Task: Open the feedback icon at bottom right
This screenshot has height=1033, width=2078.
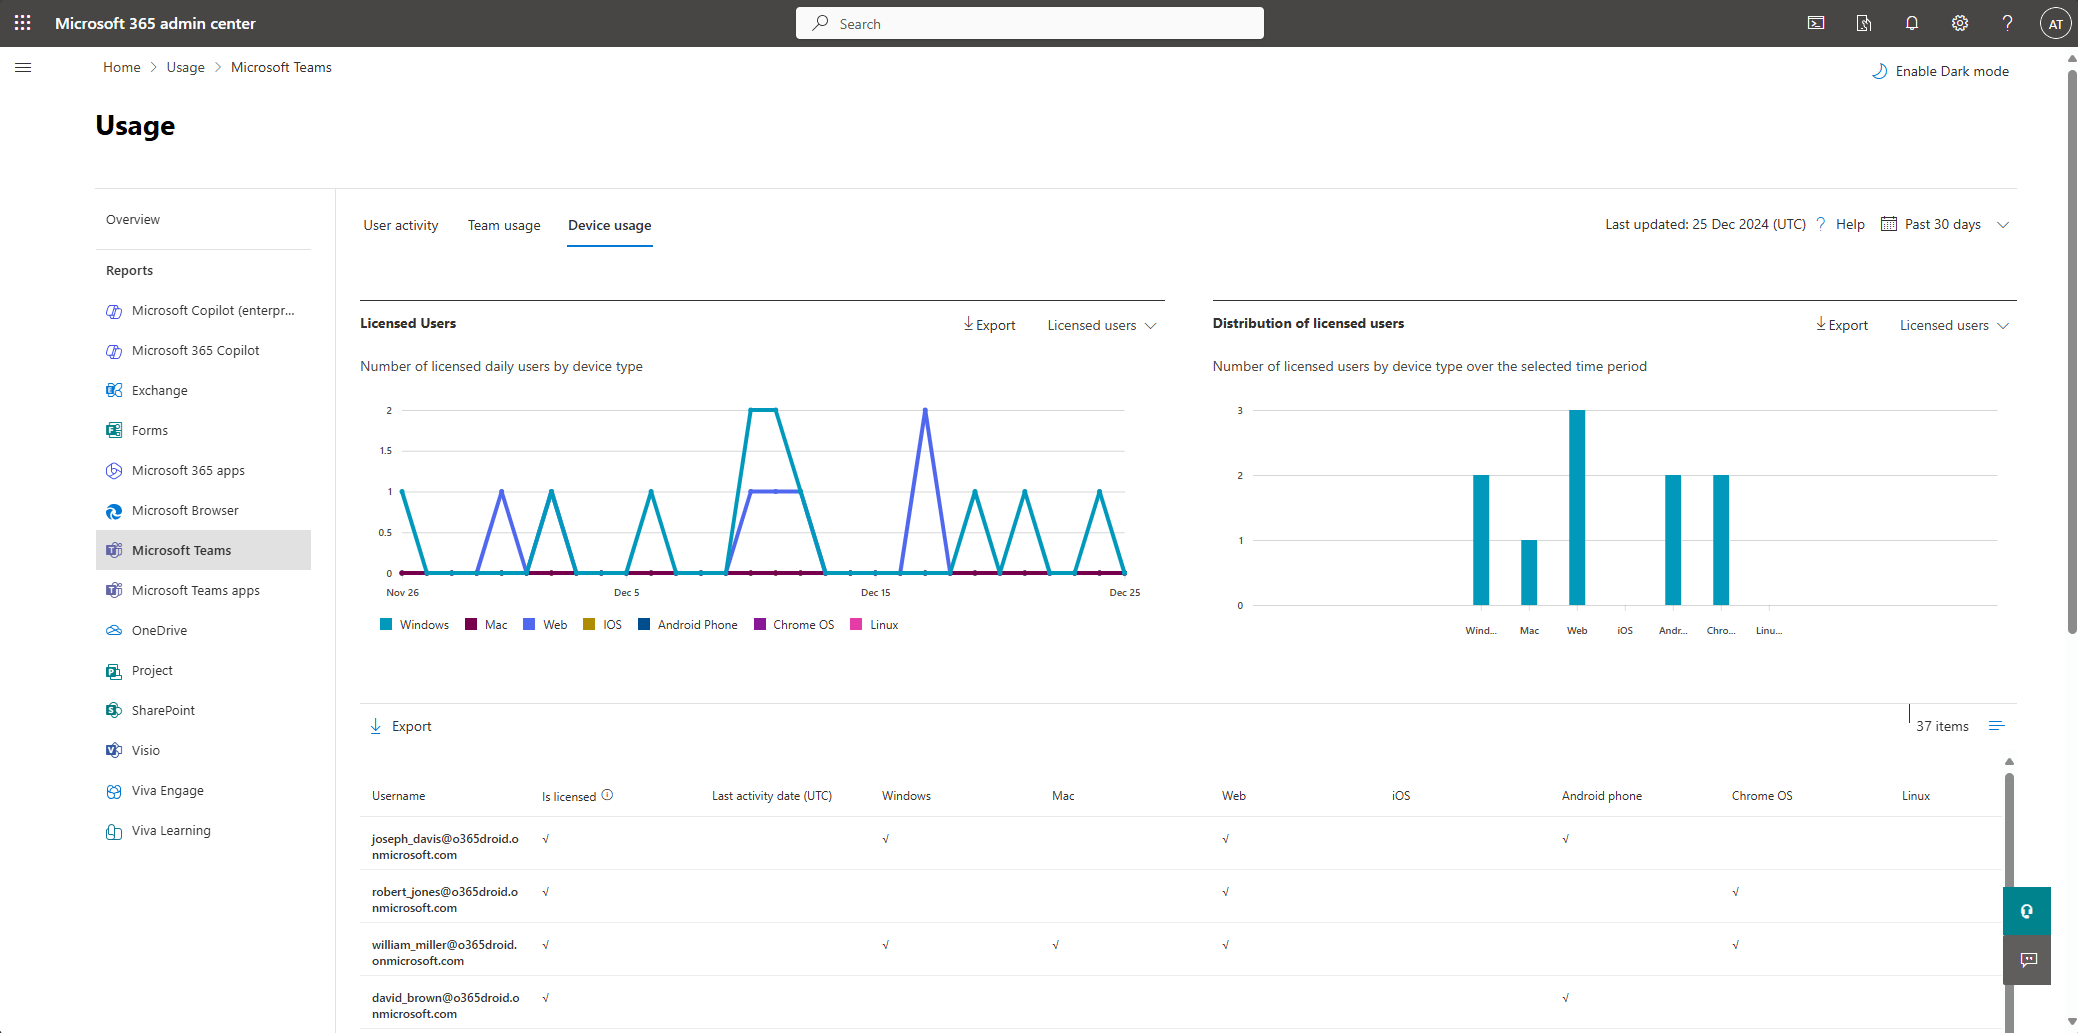Action: (x=2028, y=961)
